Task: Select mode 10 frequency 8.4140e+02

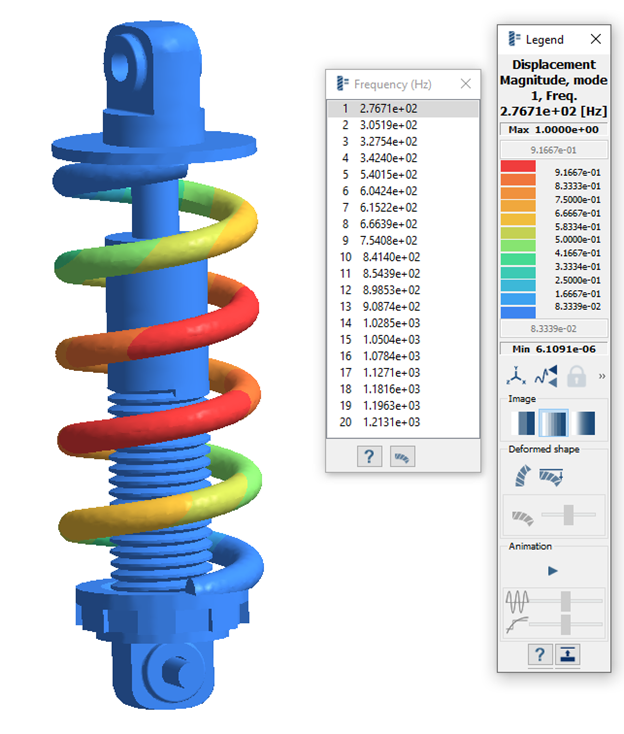Action: (x=403, y=257)
